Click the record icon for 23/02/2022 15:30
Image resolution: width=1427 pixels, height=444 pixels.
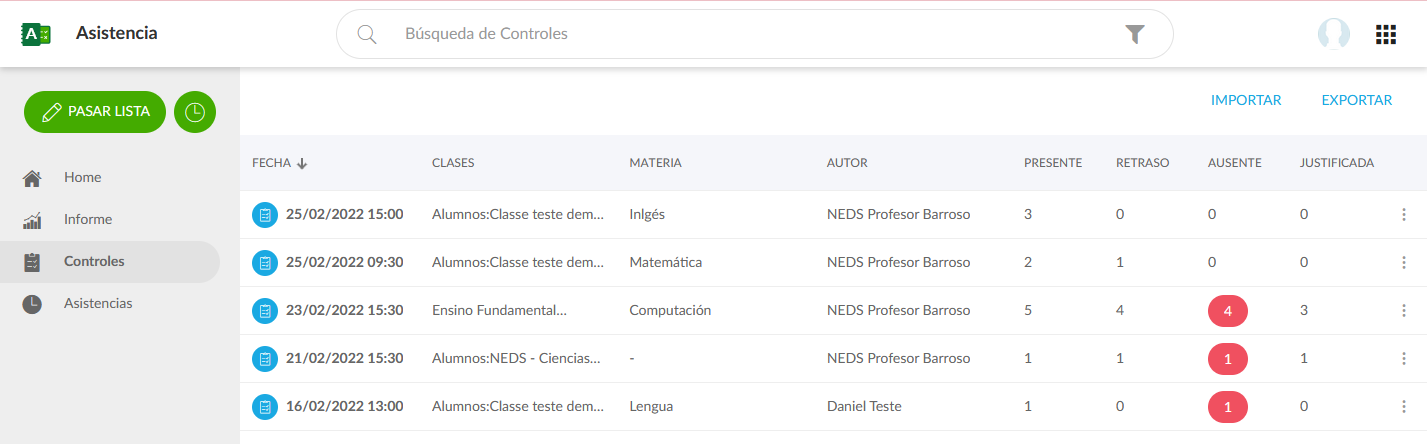(x=265, y=310)
